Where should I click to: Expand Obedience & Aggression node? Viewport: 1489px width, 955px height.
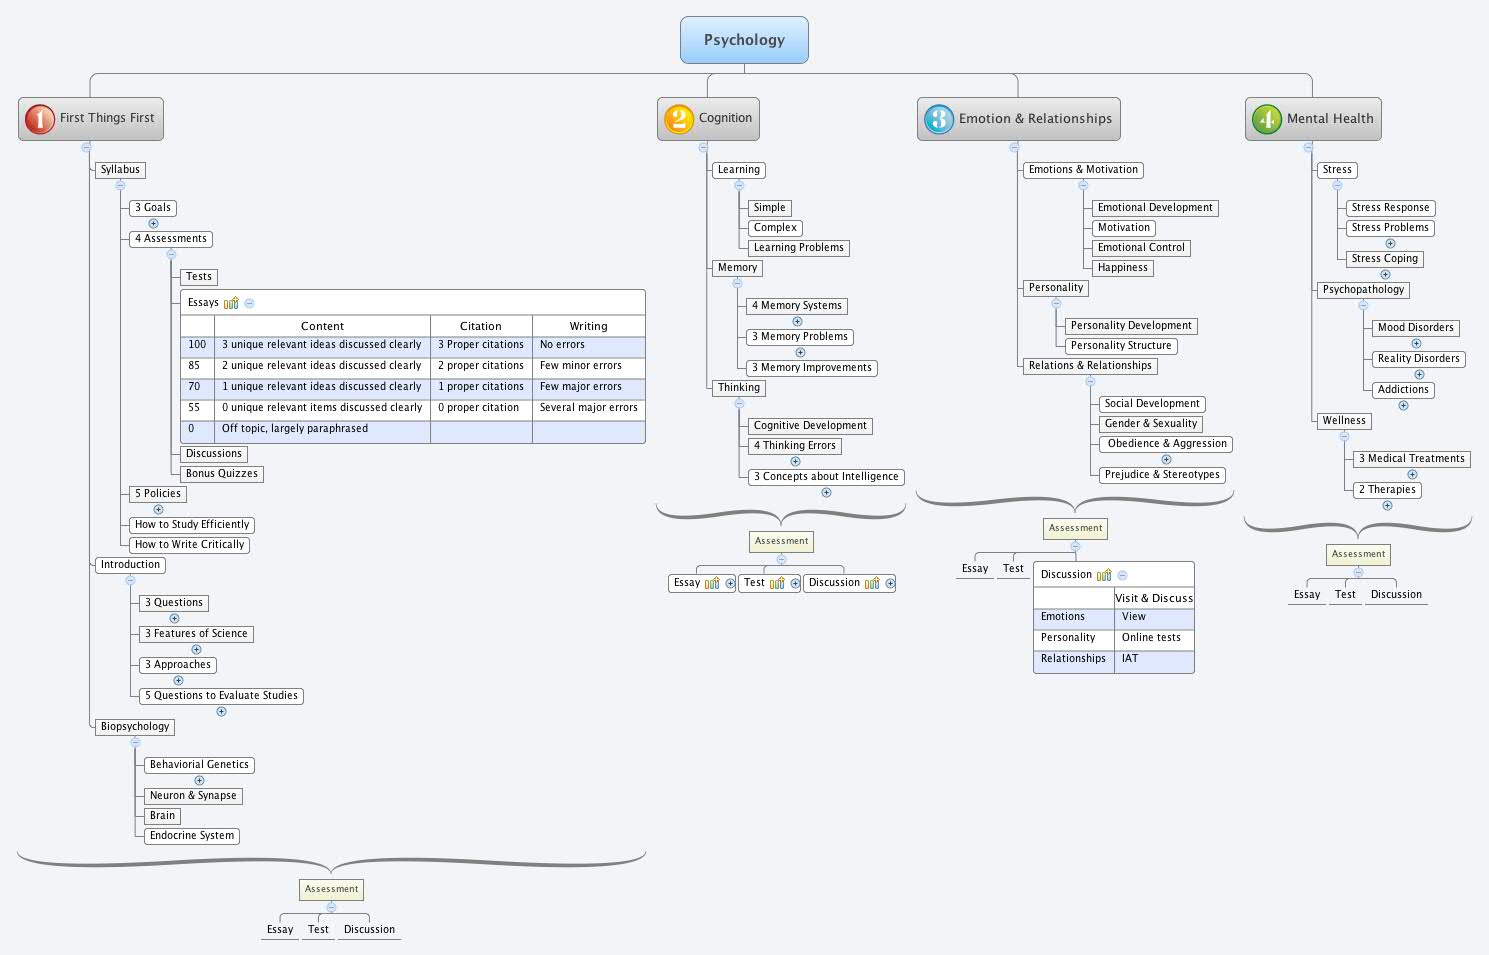[x=1166, y=459]
